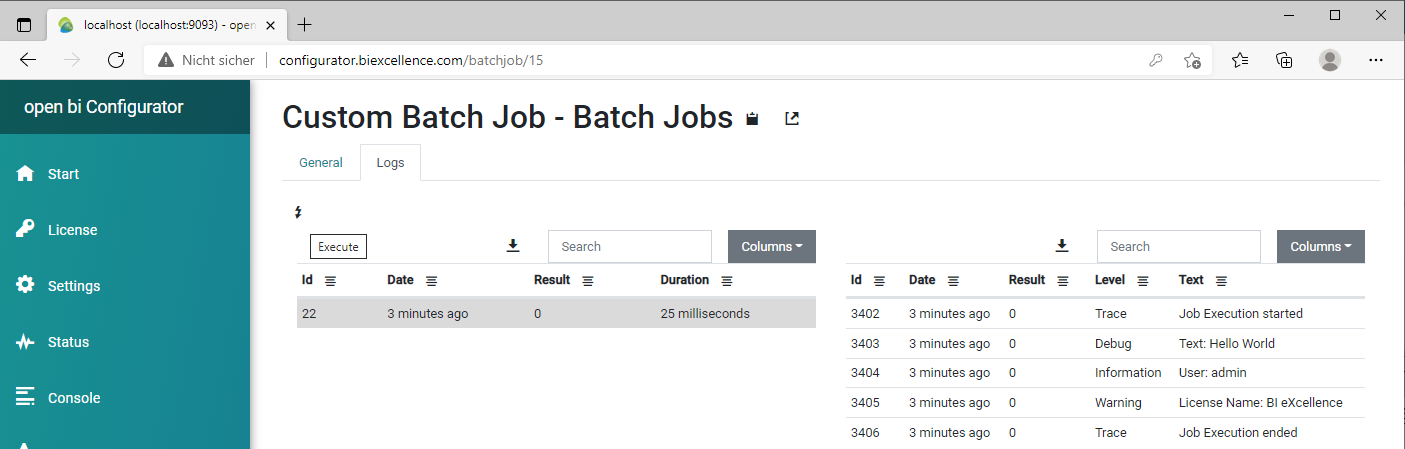The image size is (1405, 449).
Task: Click the browser refresh button
Action: coord(116,60)
